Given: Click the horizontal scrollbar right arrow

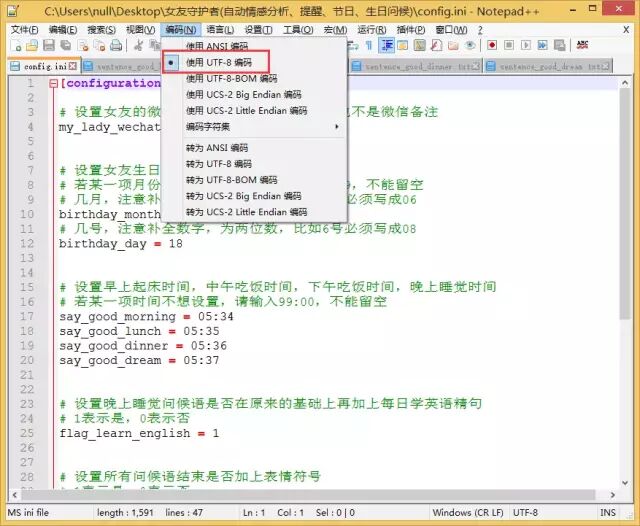Looking at the screenshot, I should point(613,495).
